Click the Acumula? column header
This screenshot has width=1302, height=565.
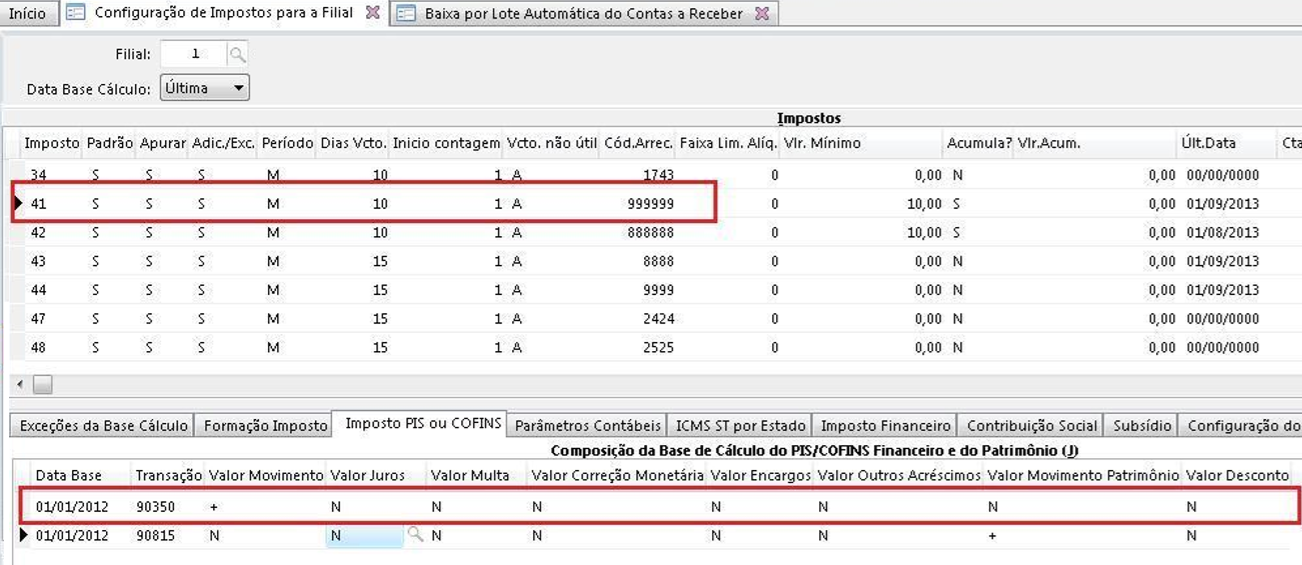[x=979, y=143]
